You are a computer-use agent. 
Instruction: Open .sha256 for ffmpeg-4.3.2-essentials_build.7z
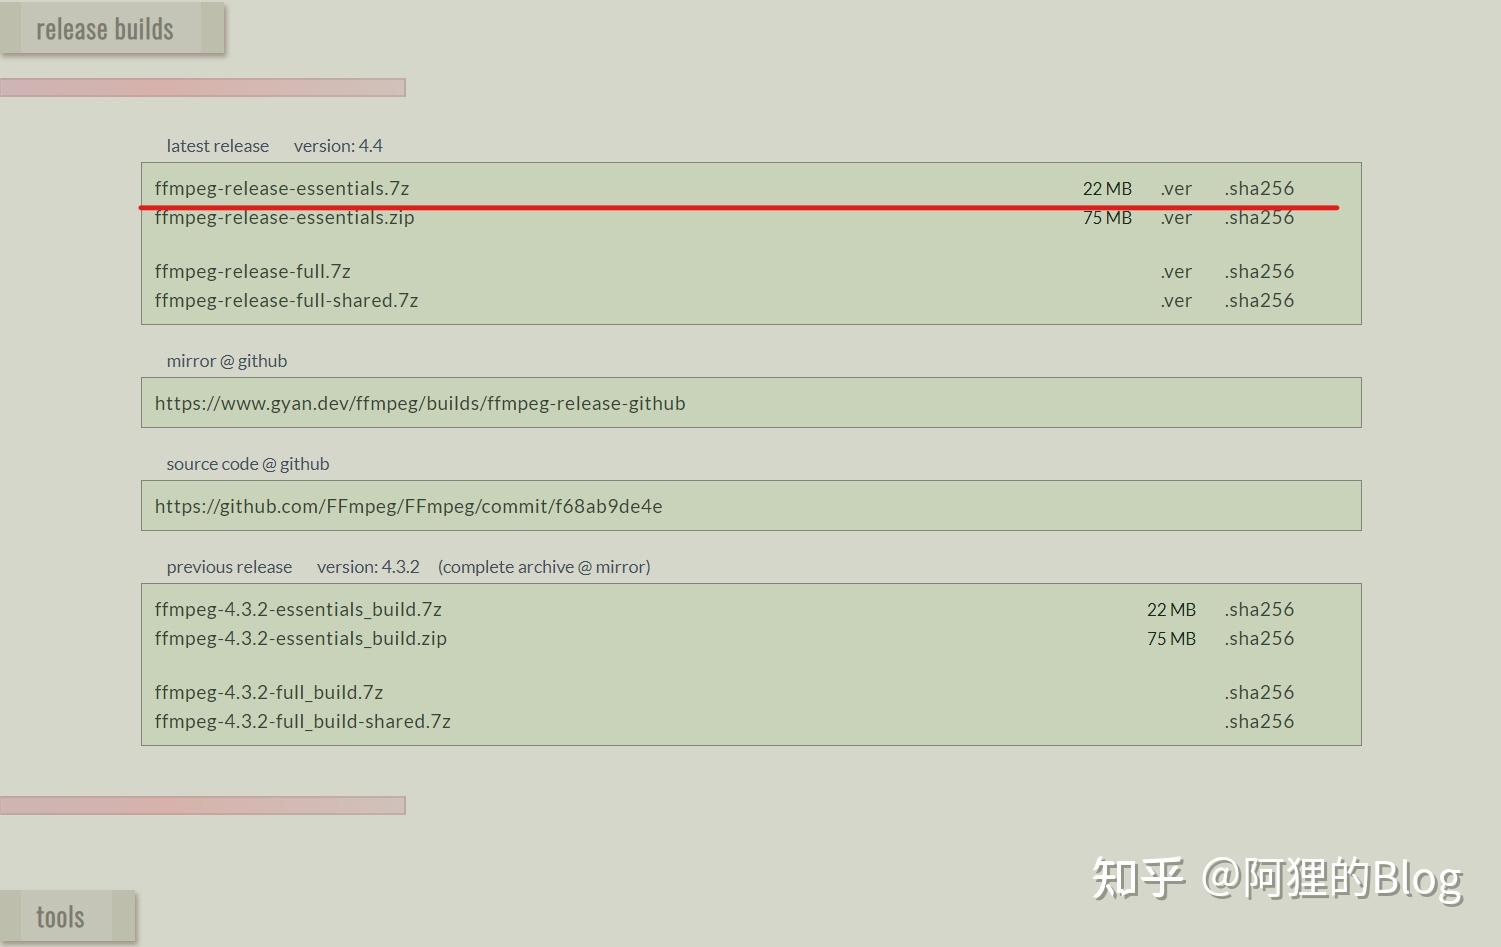coord(1259,609)
